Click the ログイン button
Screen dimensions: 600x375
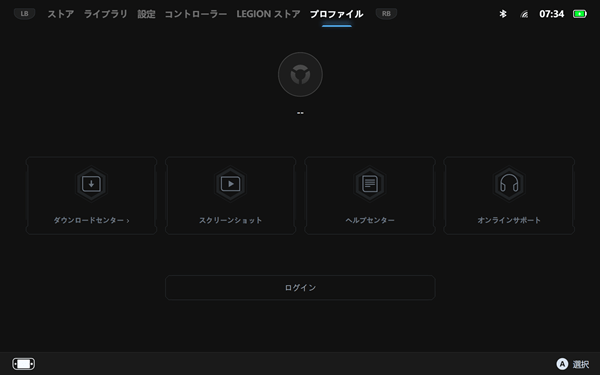point(300,287)
